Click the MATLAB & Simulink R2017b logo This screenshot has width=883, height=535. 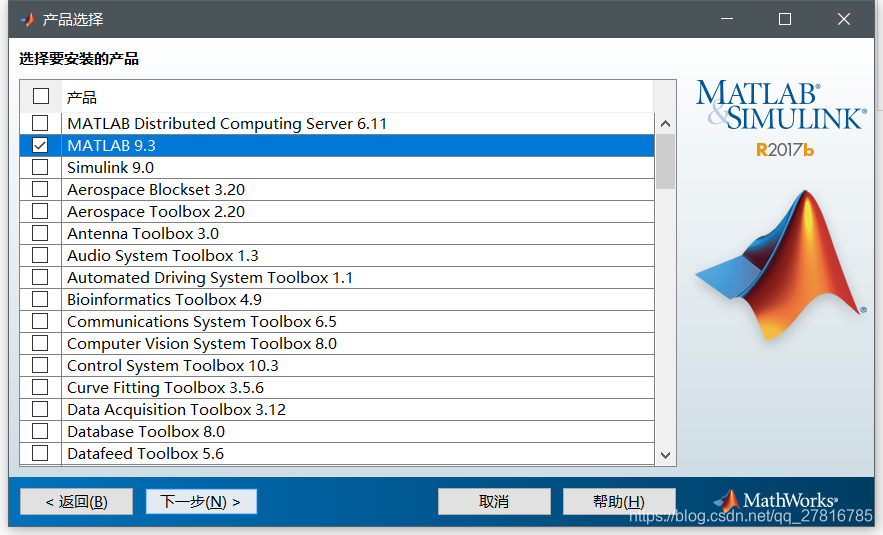pyautogui.click(x=780, y=118)
